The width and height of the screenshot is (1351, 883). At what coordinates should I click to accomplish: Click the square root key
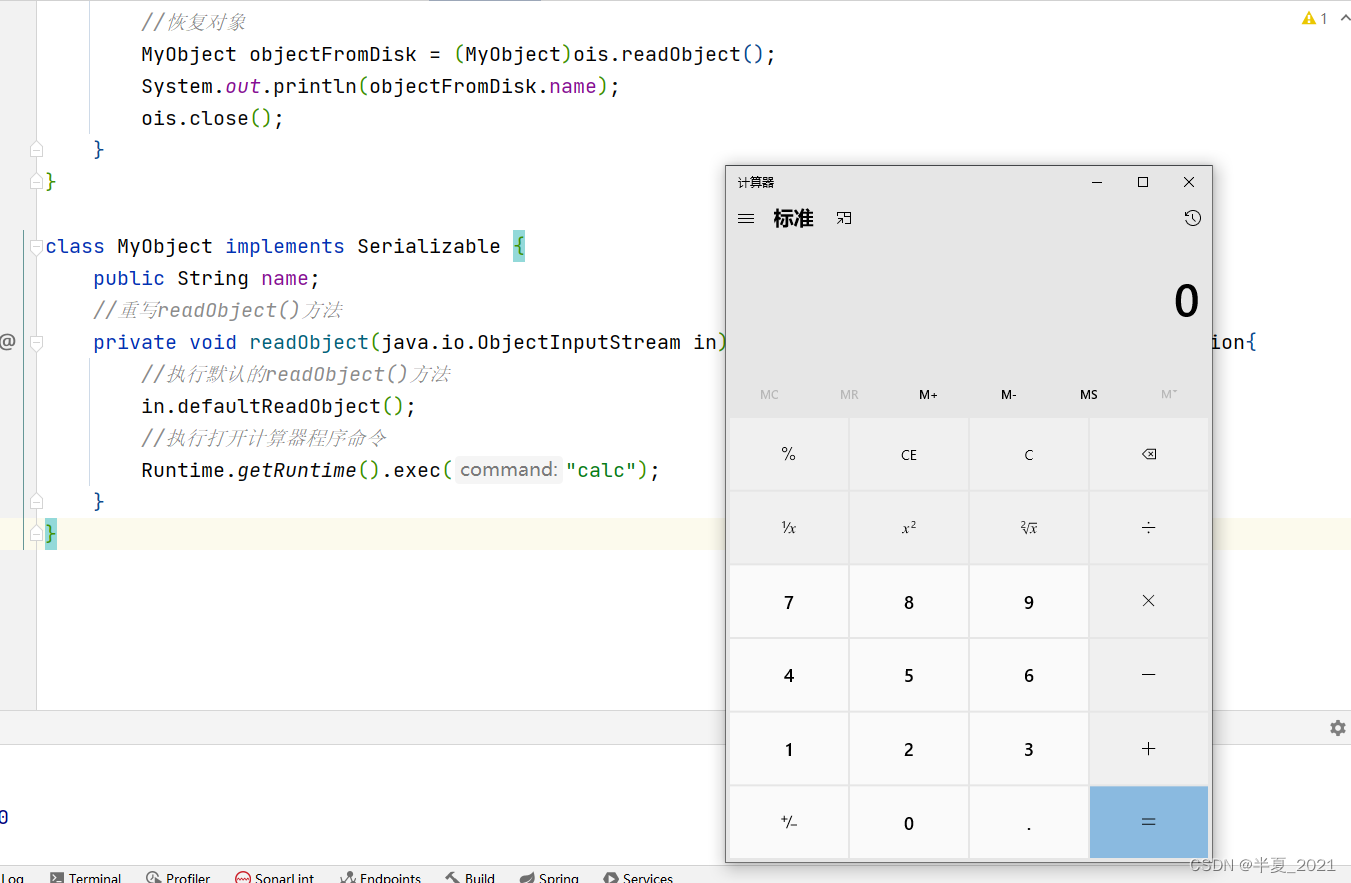(1029, 528)
